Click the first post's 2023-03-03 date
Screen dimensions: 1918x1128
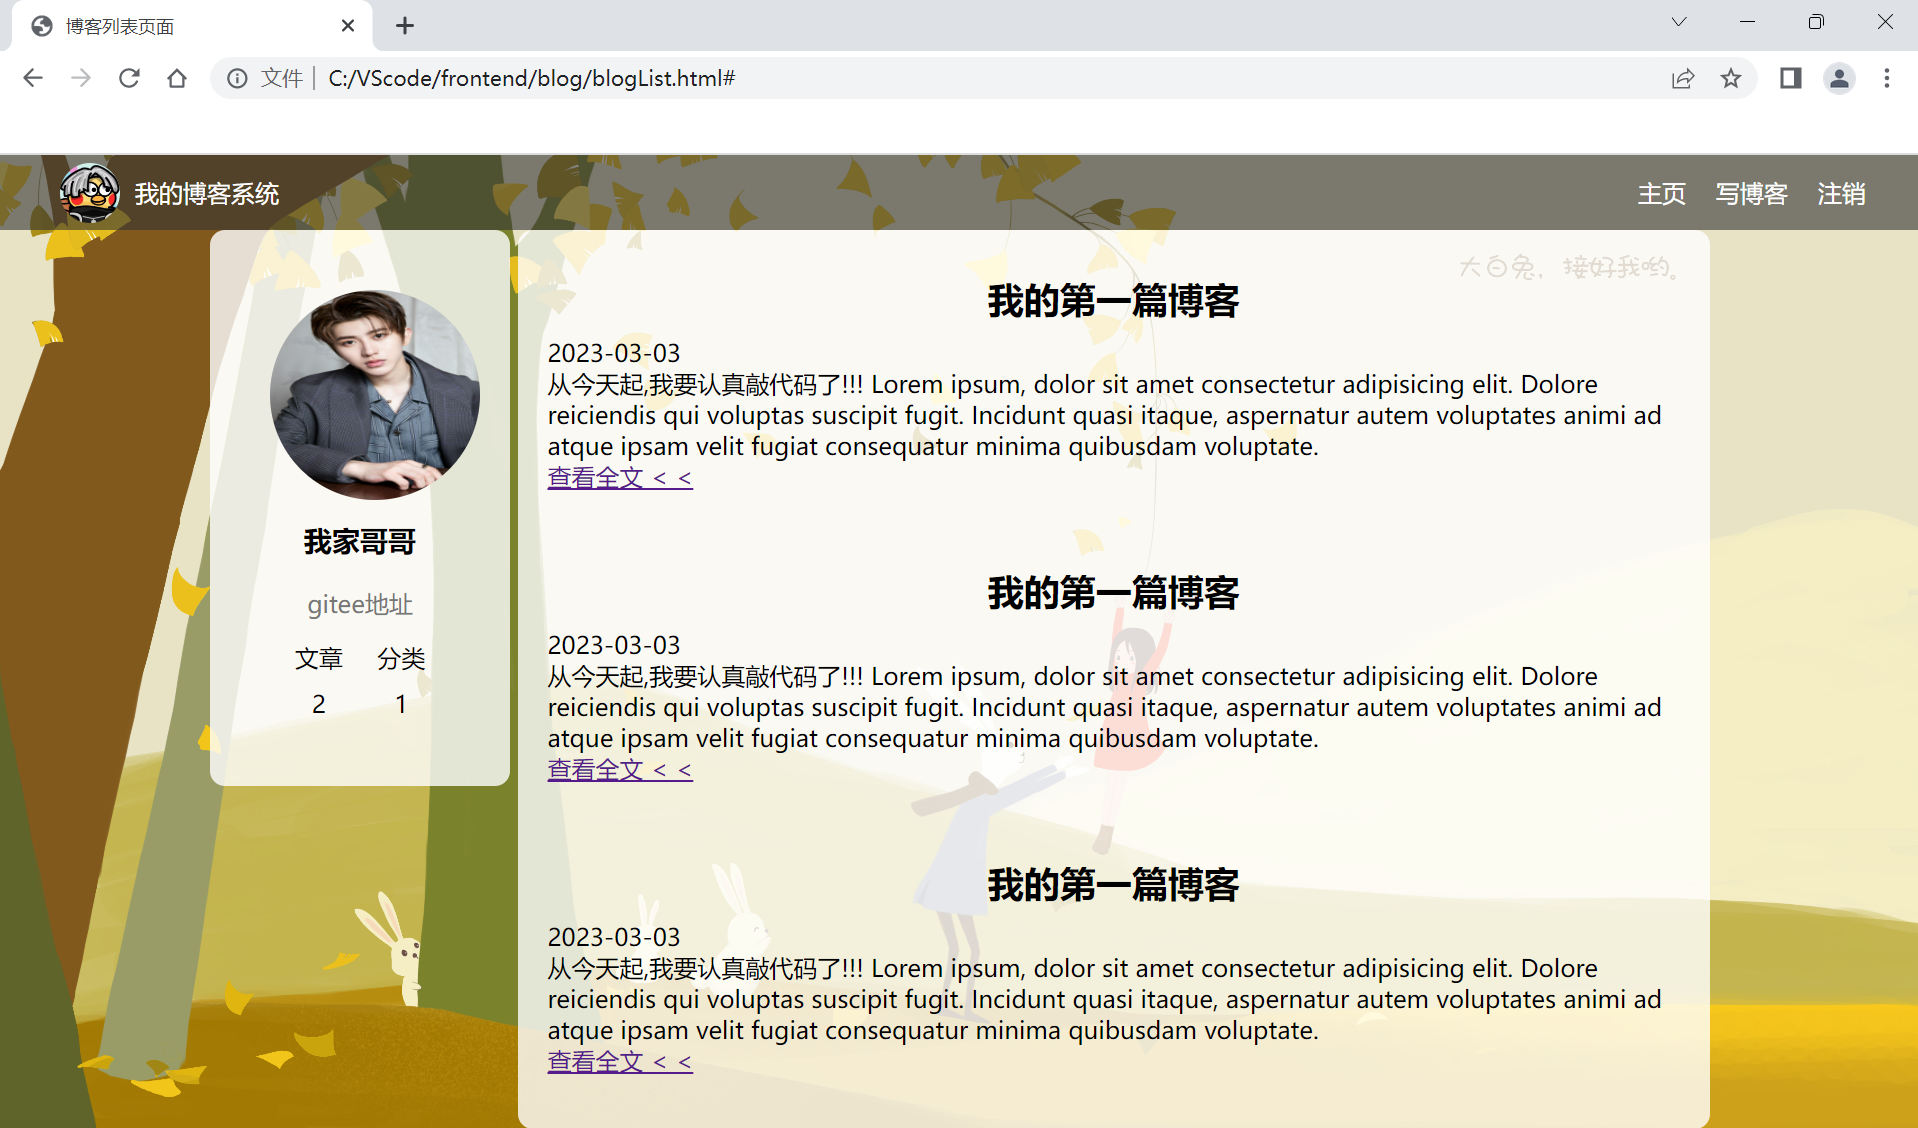click(614, 353)
